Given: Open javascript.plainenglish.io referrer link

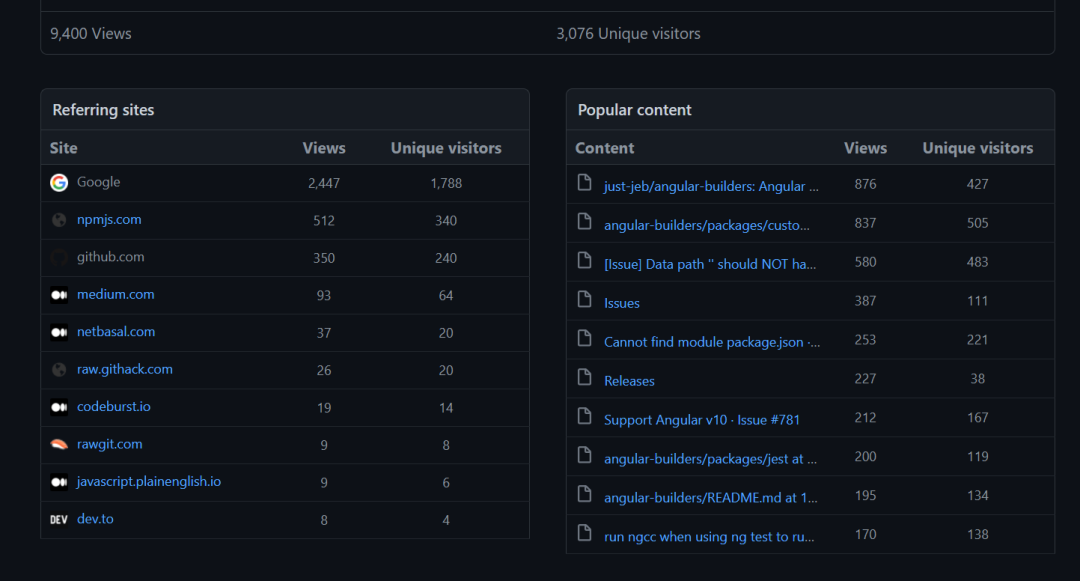Looking at the screenshot, I should click(x=149, y=482).
